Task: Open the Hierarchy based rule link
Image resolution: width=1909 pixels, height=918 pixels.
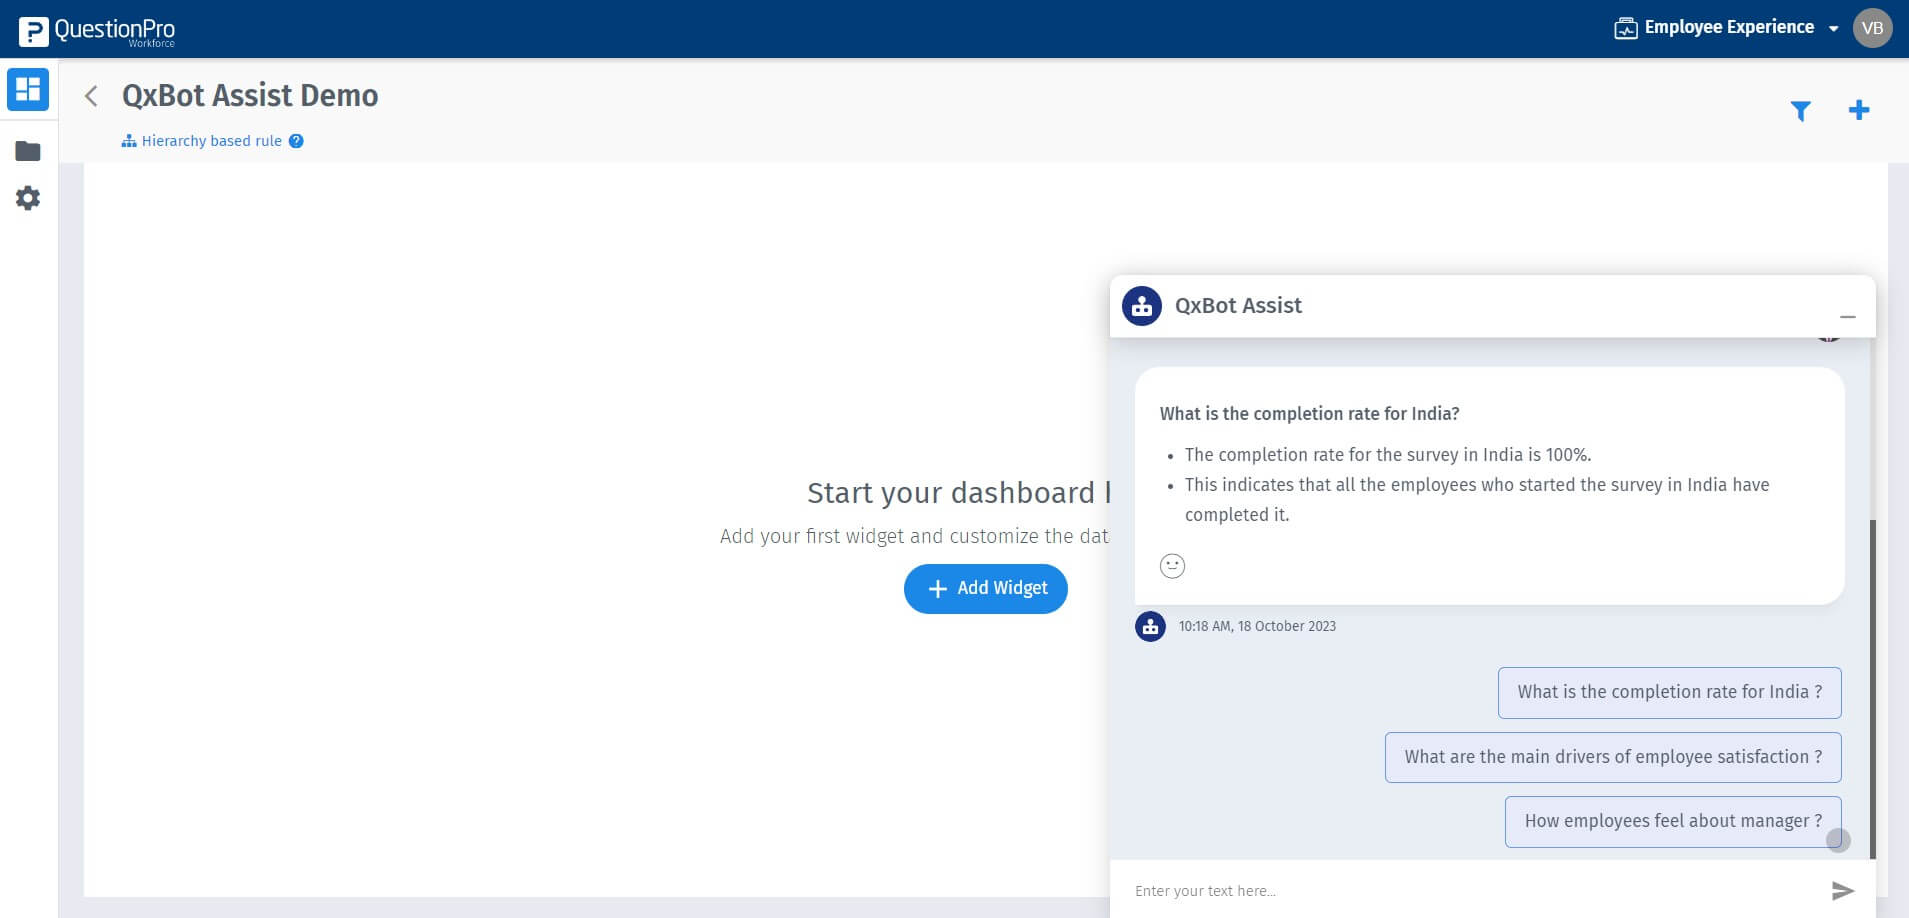Action: (x=210, y=140)
